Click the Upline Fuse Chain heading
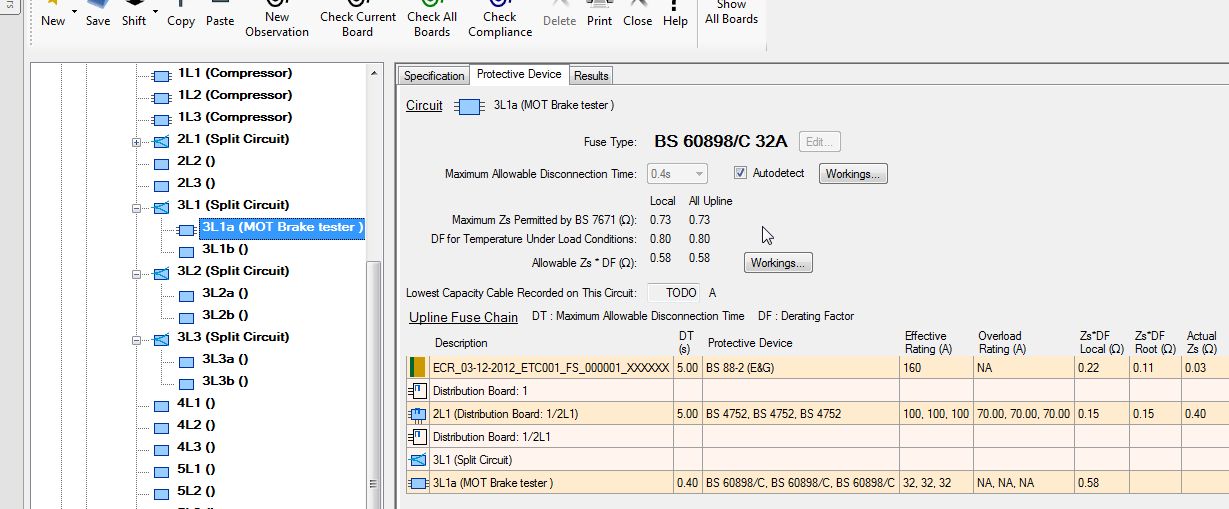 [463, 318]
